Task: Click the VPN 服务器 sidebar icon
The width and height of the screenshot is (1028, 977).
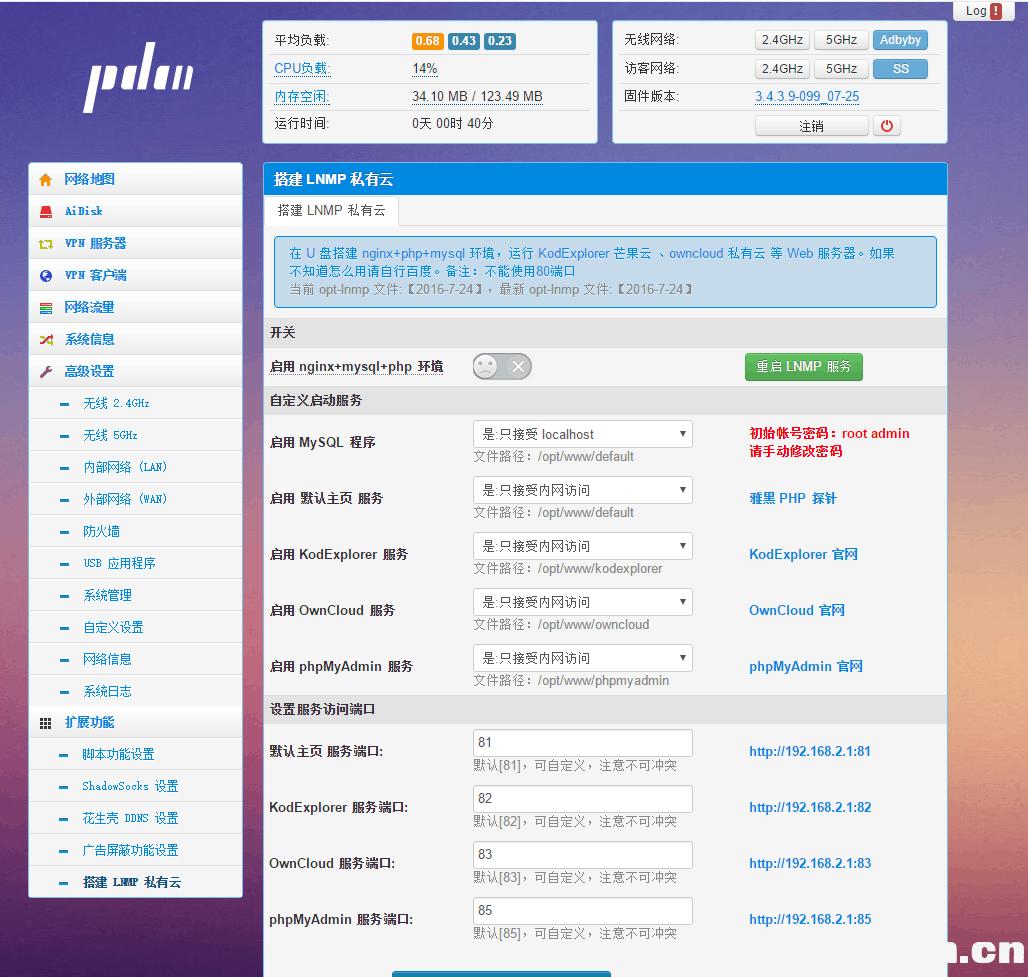Action: pos(45,244)
